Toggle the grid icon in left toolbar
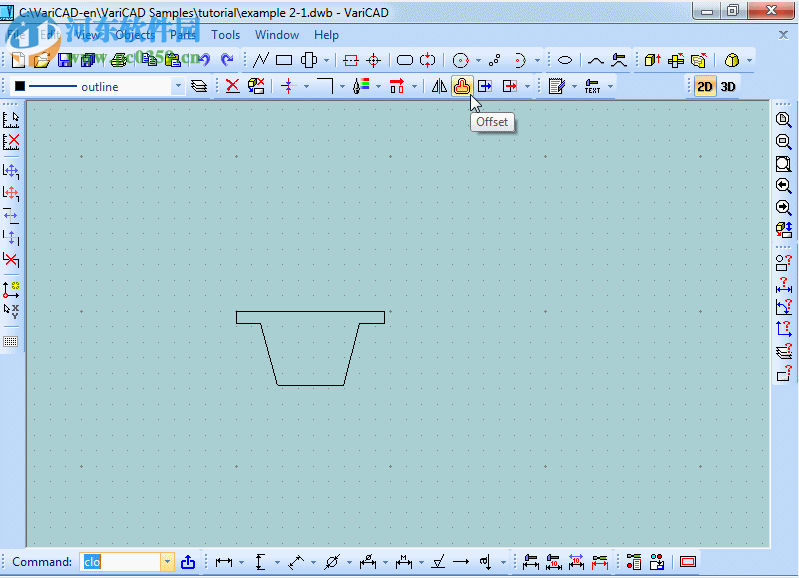 click(11, 341)
